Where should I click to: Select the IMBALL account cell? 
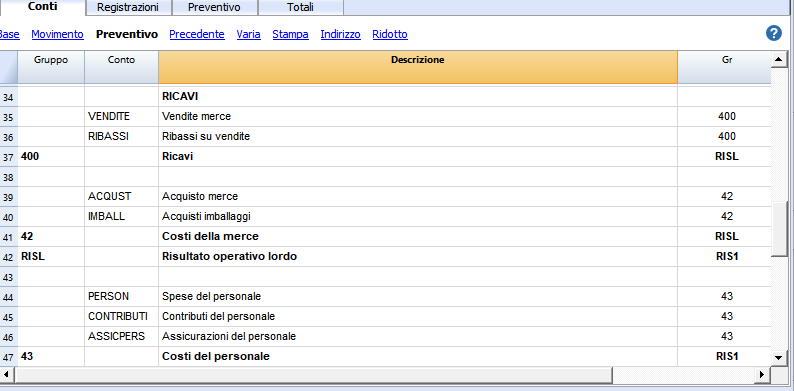tap(122, 217)
